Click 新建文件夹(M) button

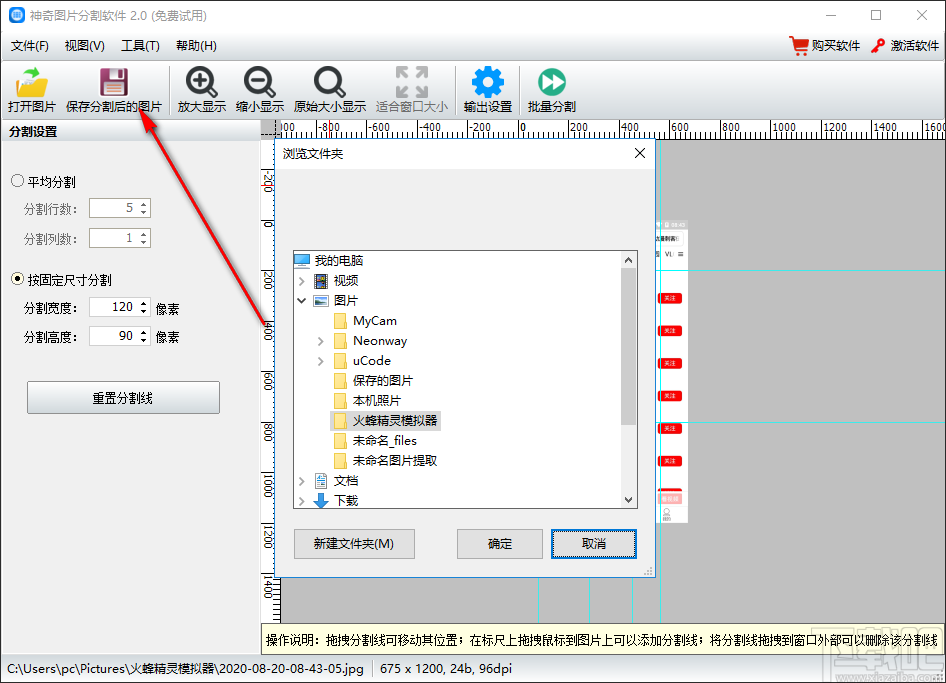(354, 544)
